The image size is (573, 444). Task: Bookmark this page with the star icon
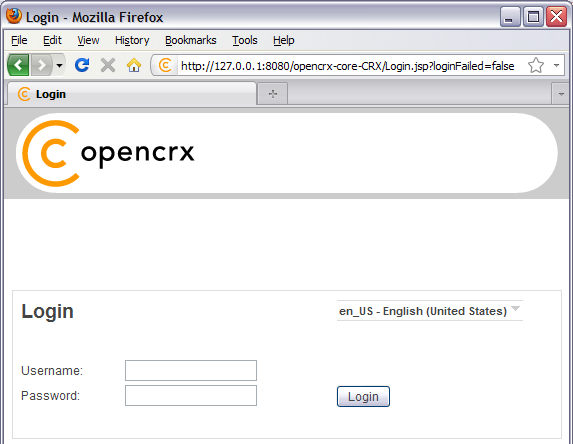[536, 66]
